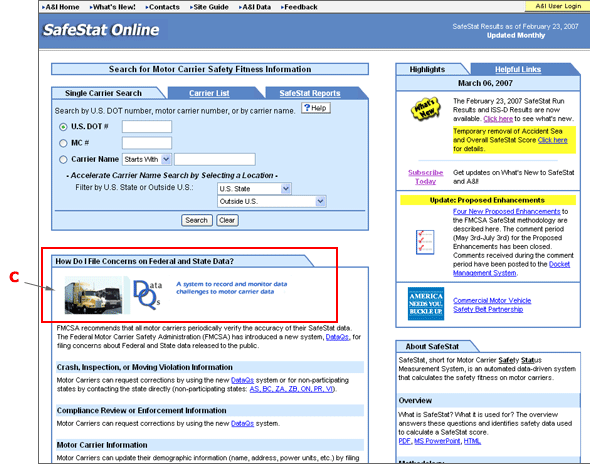
Task: Open the Overview PDF link
Action: pos(404,441)
